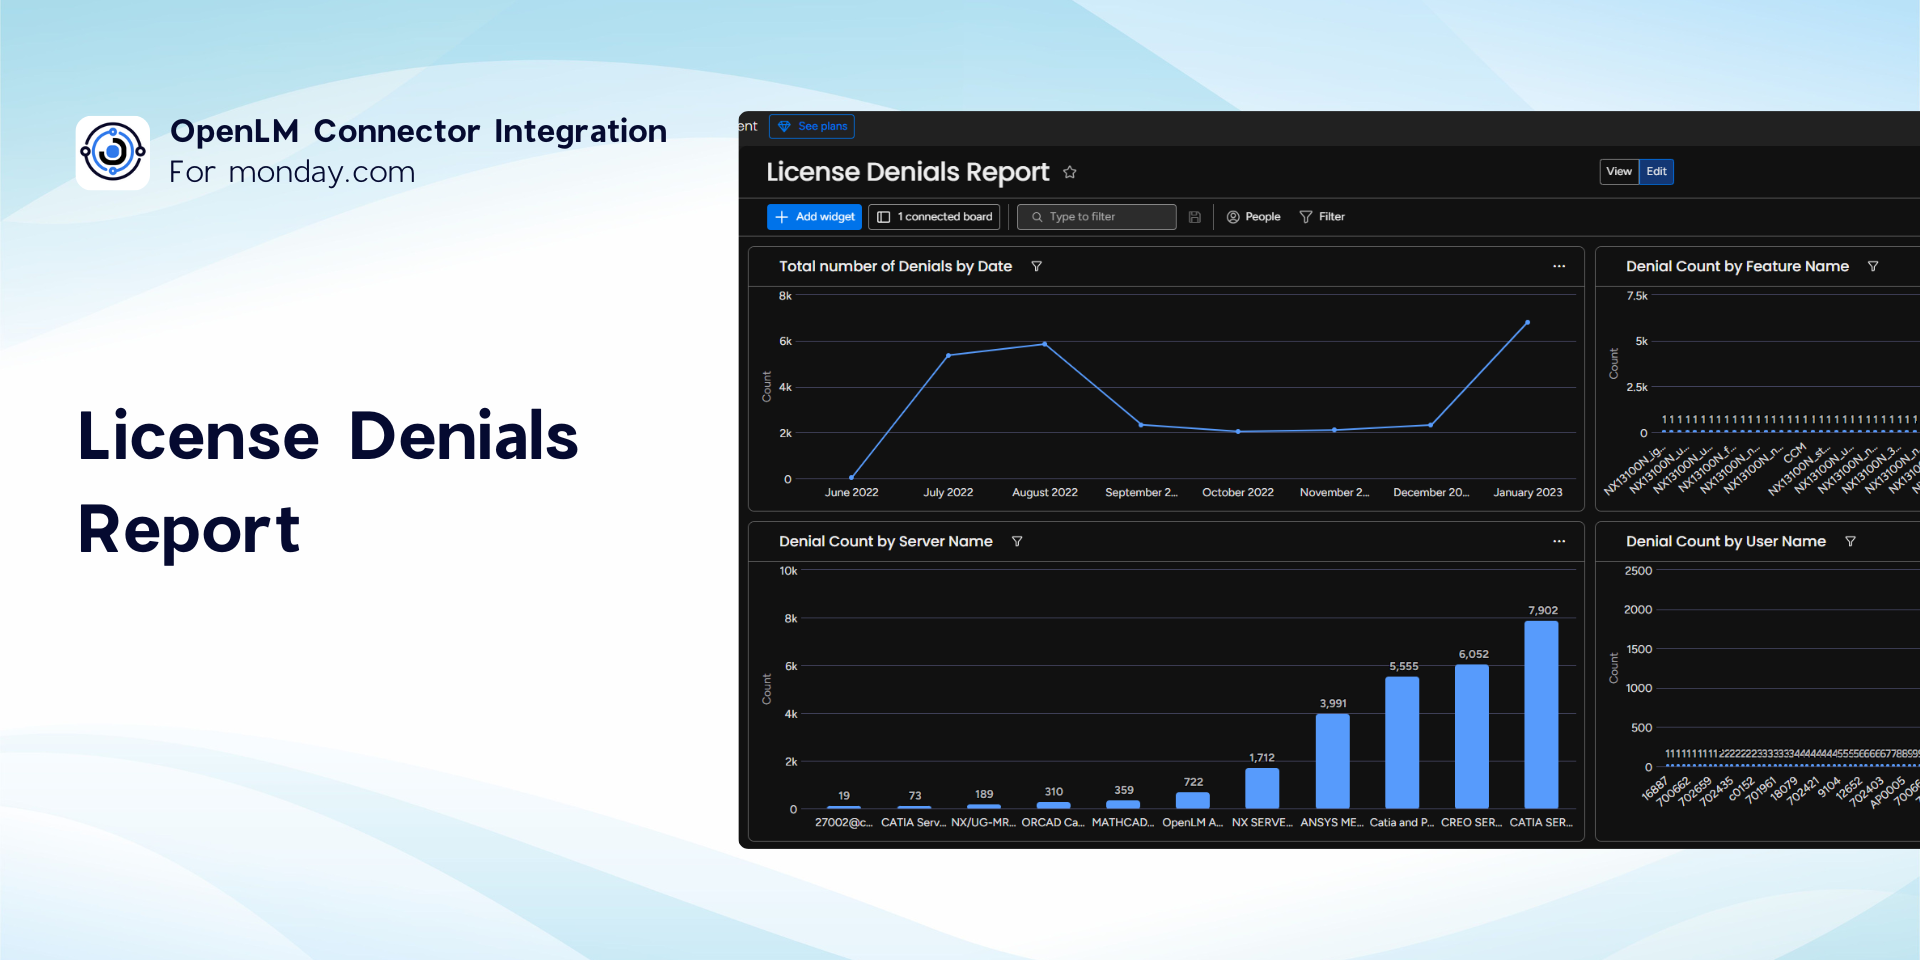Click the ANSYS ME bar showing 3,991
This screenshot has height=960, width=1920.
click(1333, 761)
